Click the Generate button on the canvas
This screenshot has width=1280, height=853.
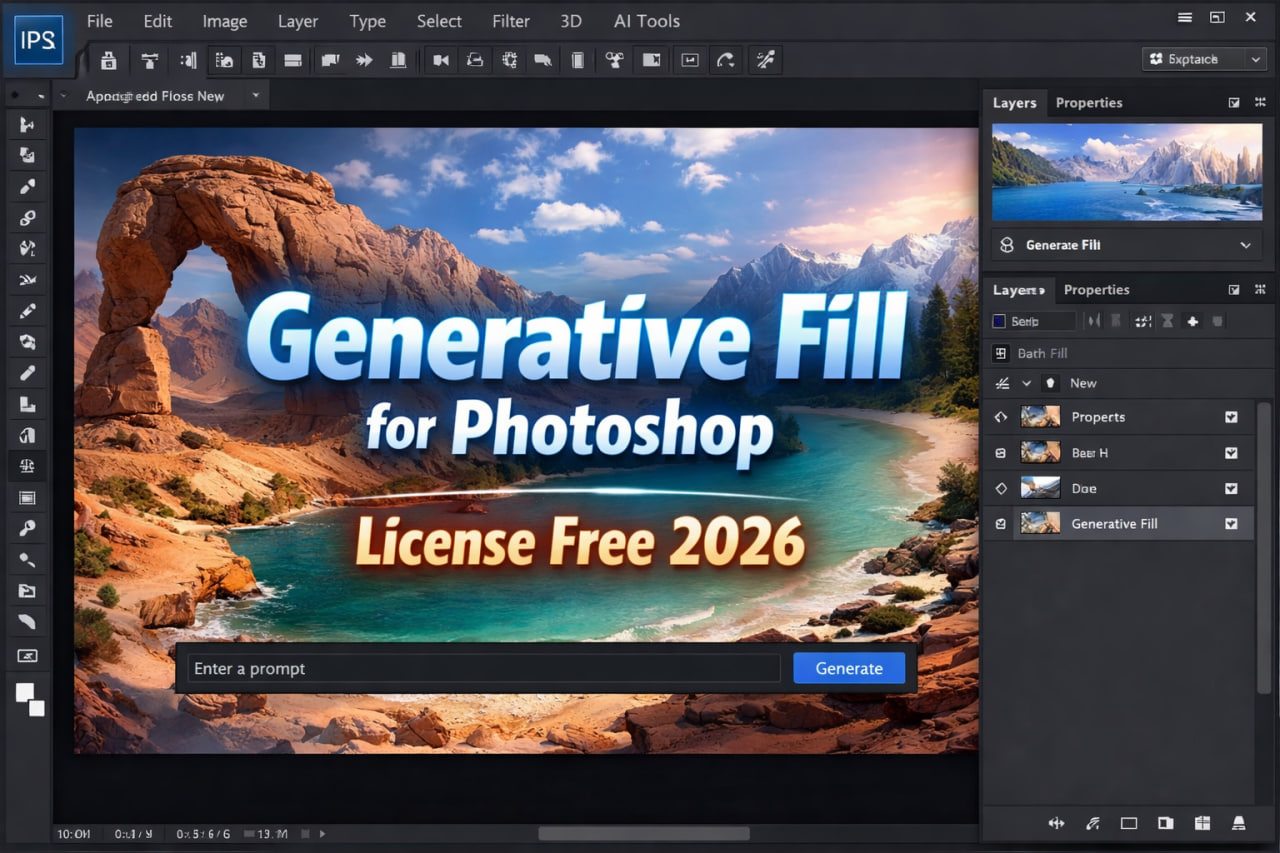point(848,668)
